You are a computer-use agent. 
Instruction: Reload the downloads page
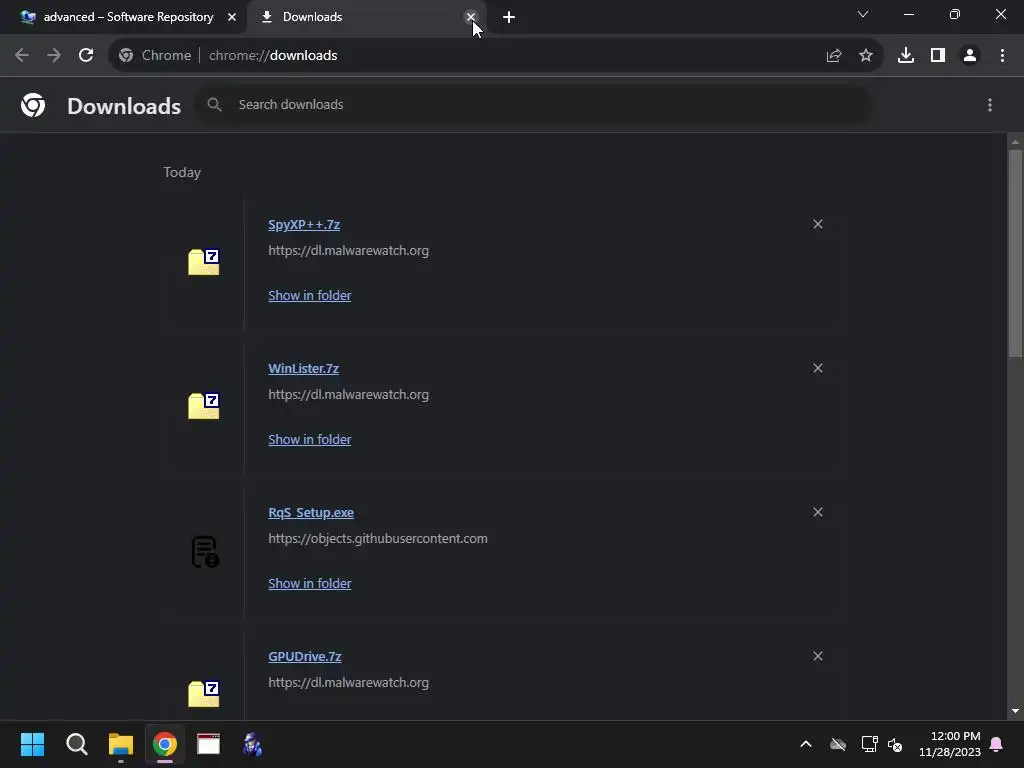click(x=86, y=56)
